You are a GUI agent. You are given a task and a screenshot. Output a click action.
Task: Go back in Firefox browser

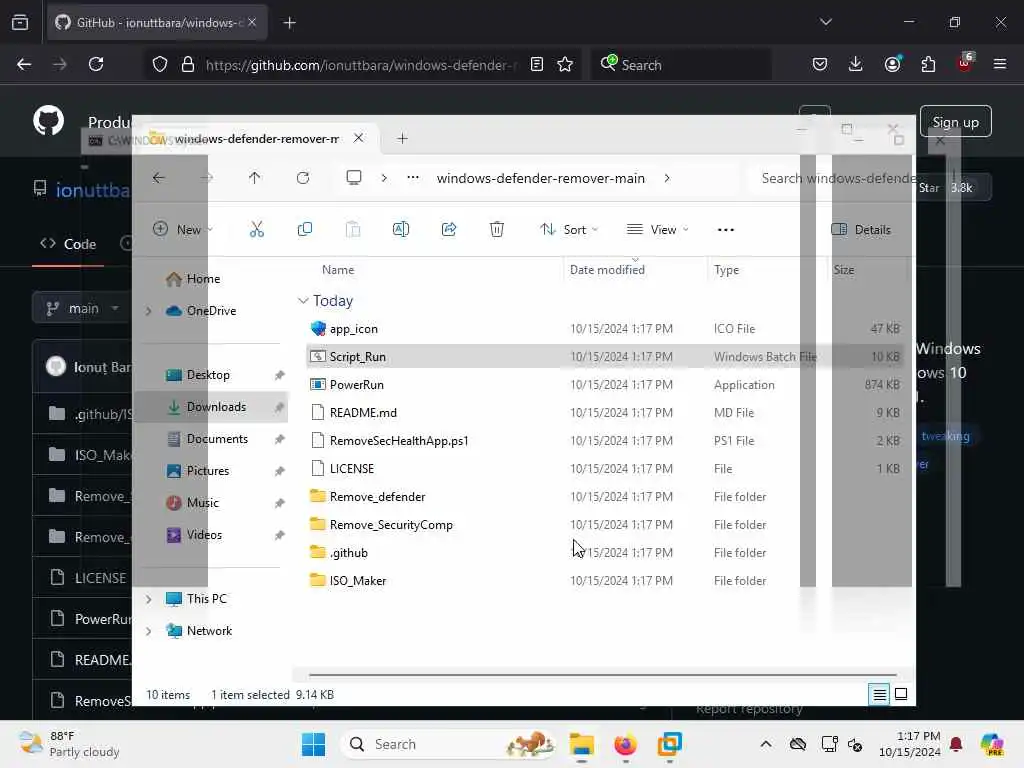pyautogui.click(x=24, y=64)
